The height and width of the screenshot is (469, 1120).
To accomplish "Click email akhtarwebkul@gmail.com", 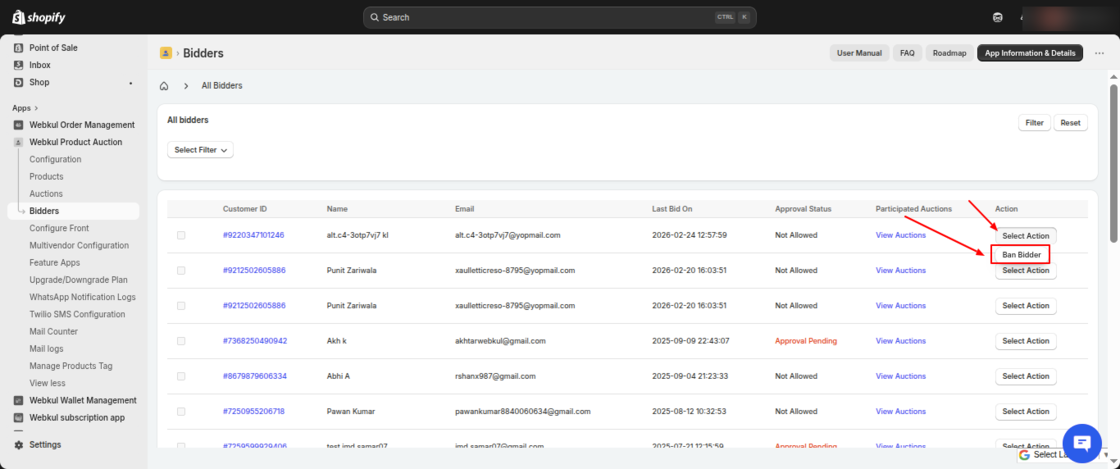I will point(501,341).
